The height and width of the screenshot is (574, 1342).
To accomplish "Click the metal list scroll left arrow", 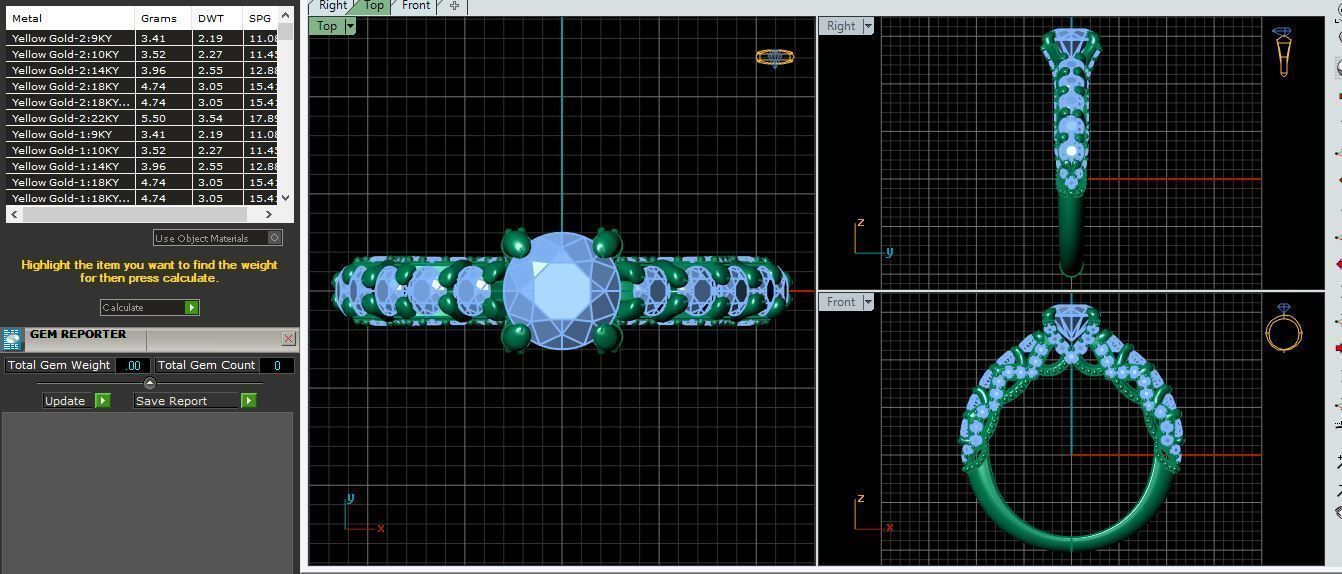I will (x=13, y=214).
